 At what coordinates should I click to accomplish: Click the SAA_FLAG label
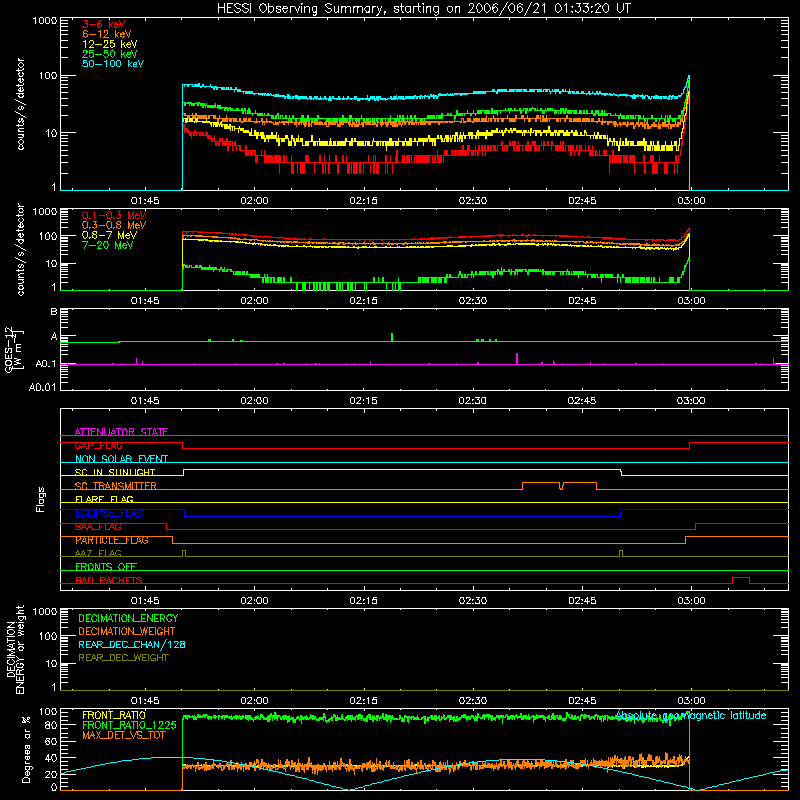(98, 527)
